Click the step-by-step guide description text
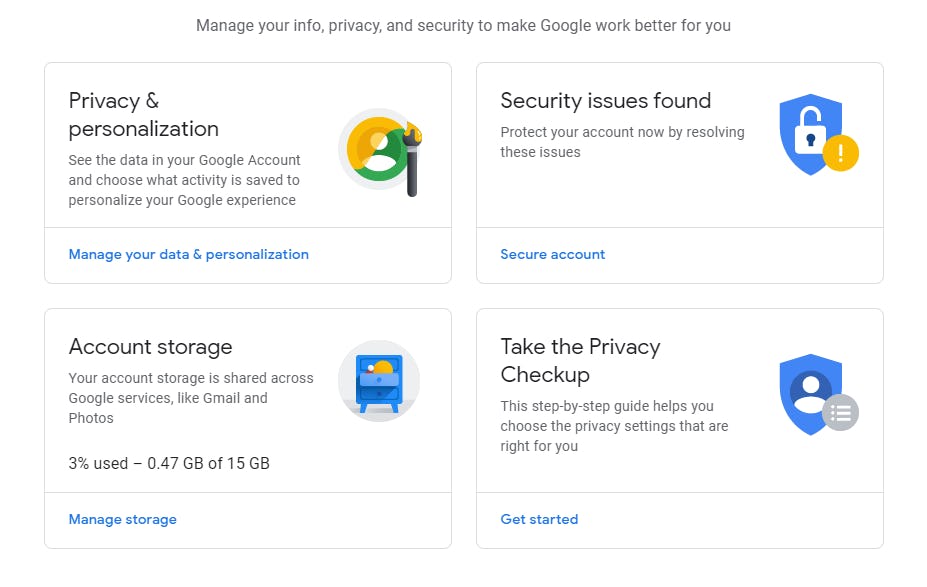The width and height of the screenshot is (927, 587). (x=614, y=426)
